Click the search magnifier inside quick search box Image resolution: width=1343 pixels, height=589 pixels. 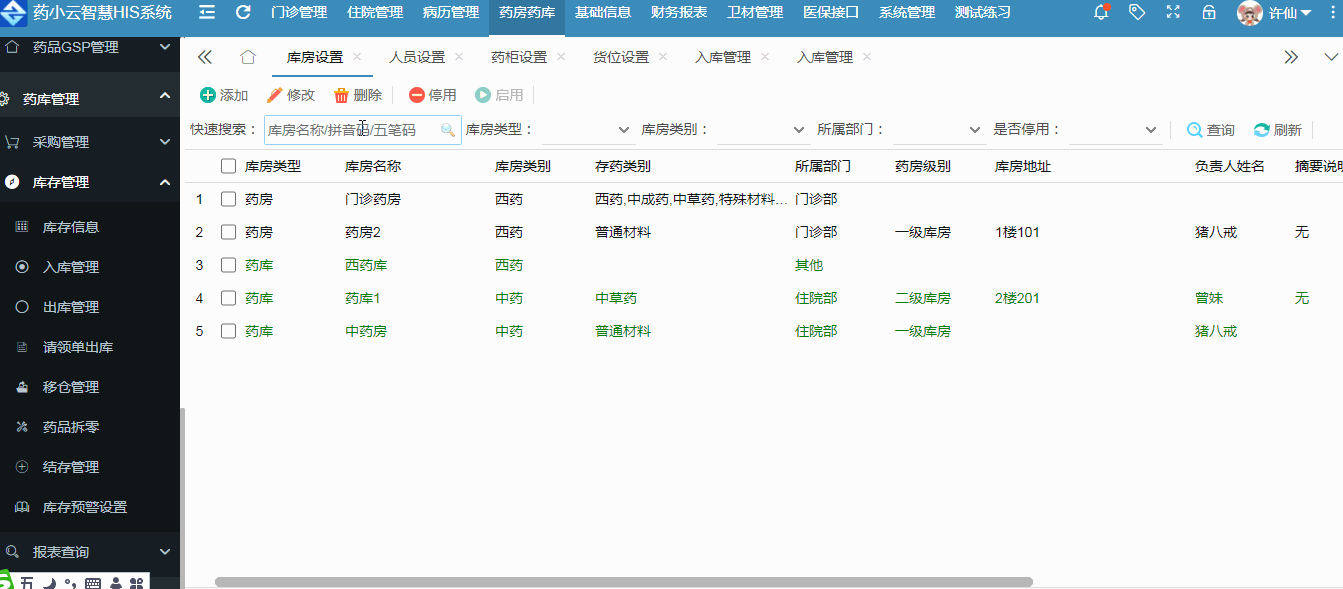[x=448, y=130]
